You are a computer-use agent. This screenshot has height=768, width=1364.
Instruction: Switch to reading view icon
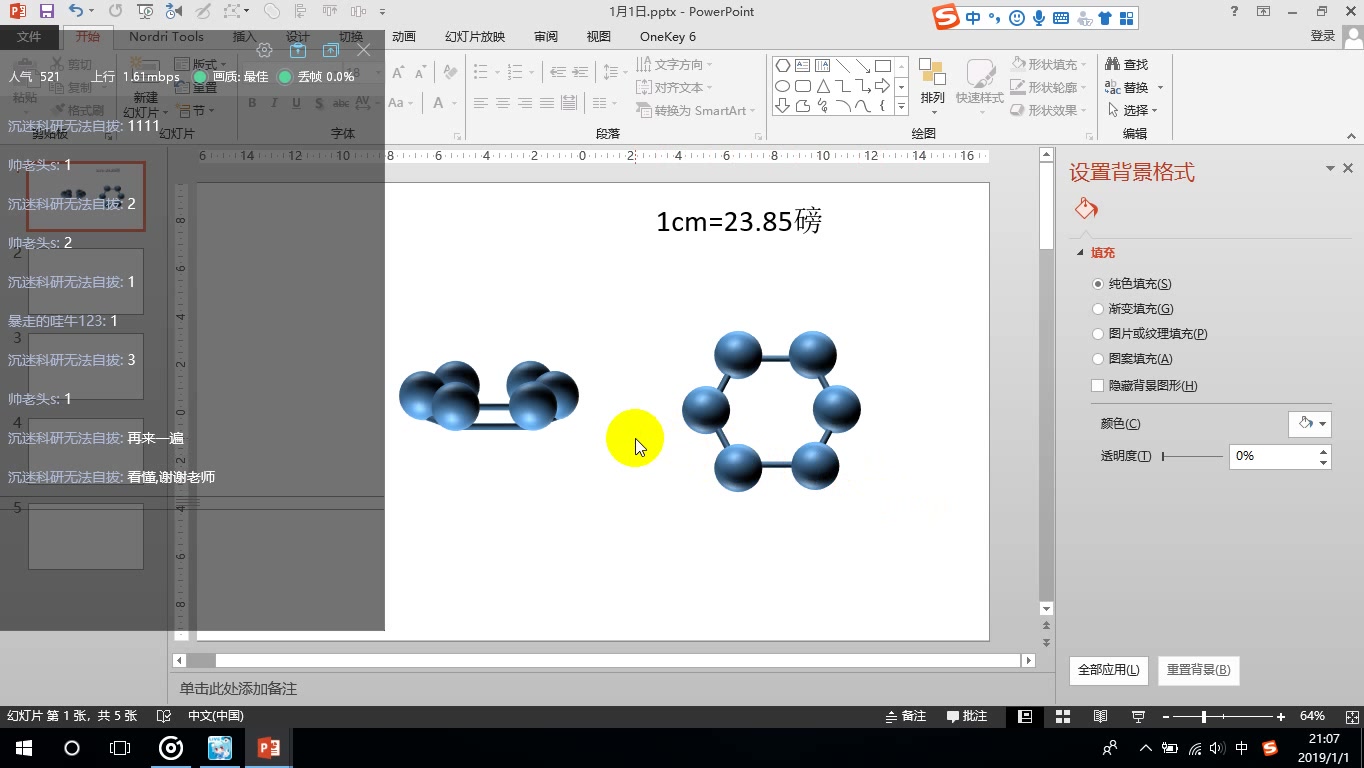tap(1100, 716)
